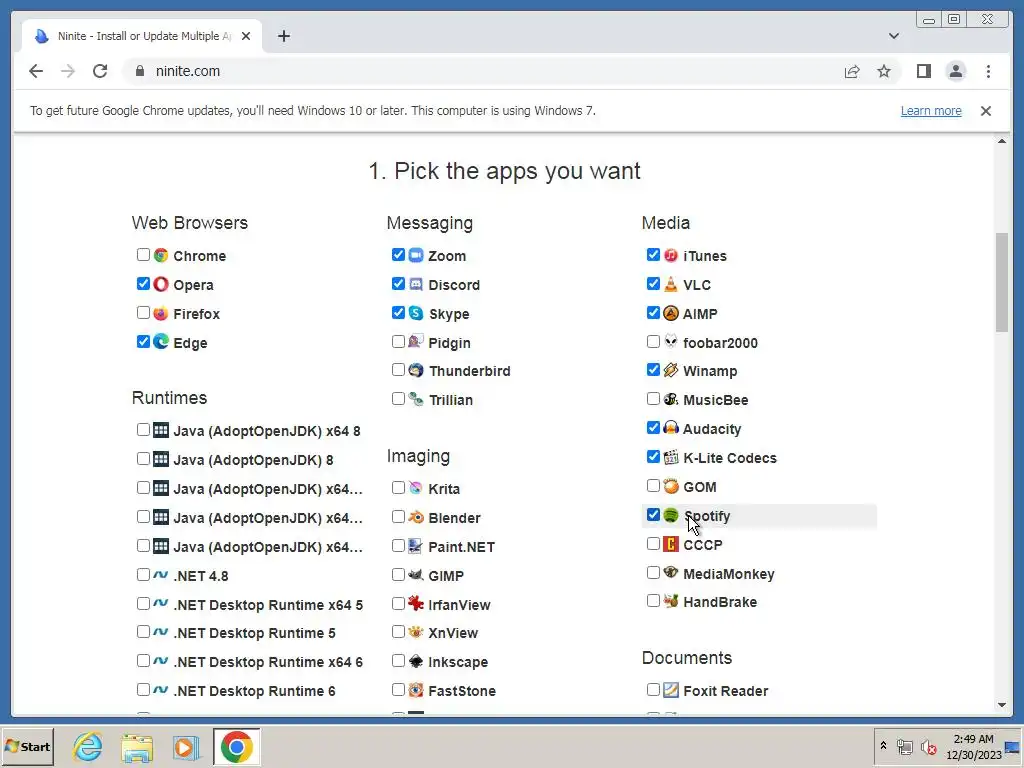Viewport: 1024px width, 768px height.
Task: Click the Thunderbird icon
Action: (416, 371)
